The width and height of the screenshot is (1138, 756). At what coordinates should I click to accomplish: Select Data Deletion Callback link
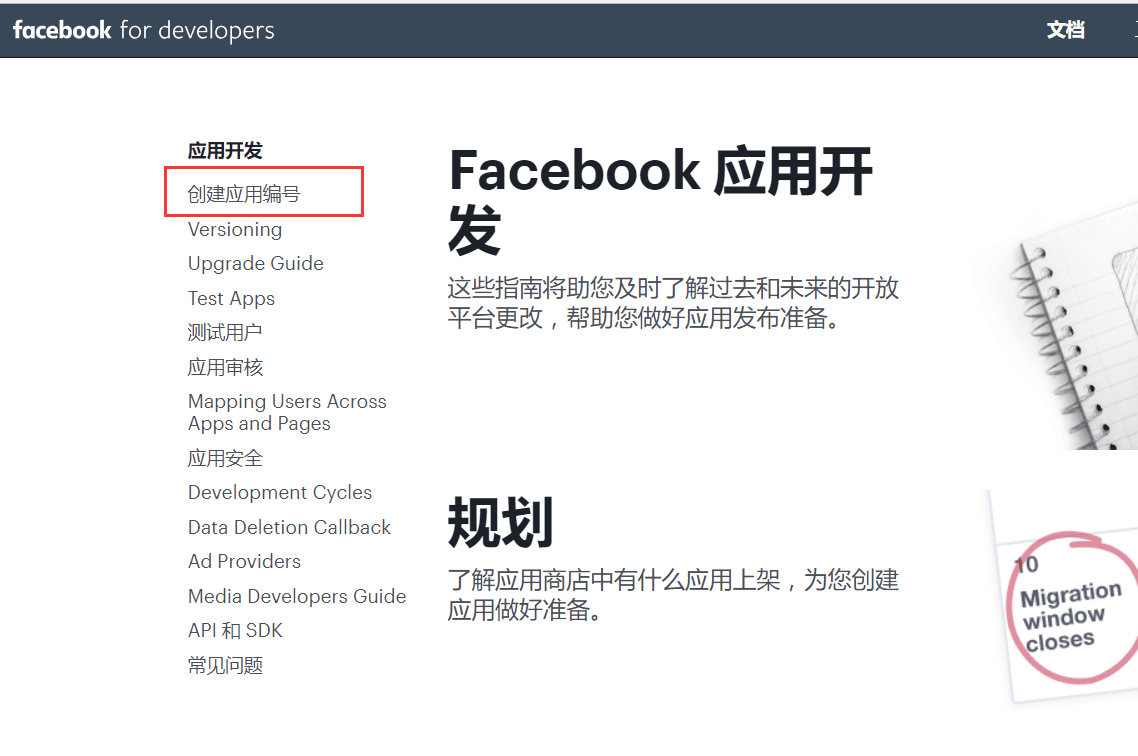coord(289,527)
